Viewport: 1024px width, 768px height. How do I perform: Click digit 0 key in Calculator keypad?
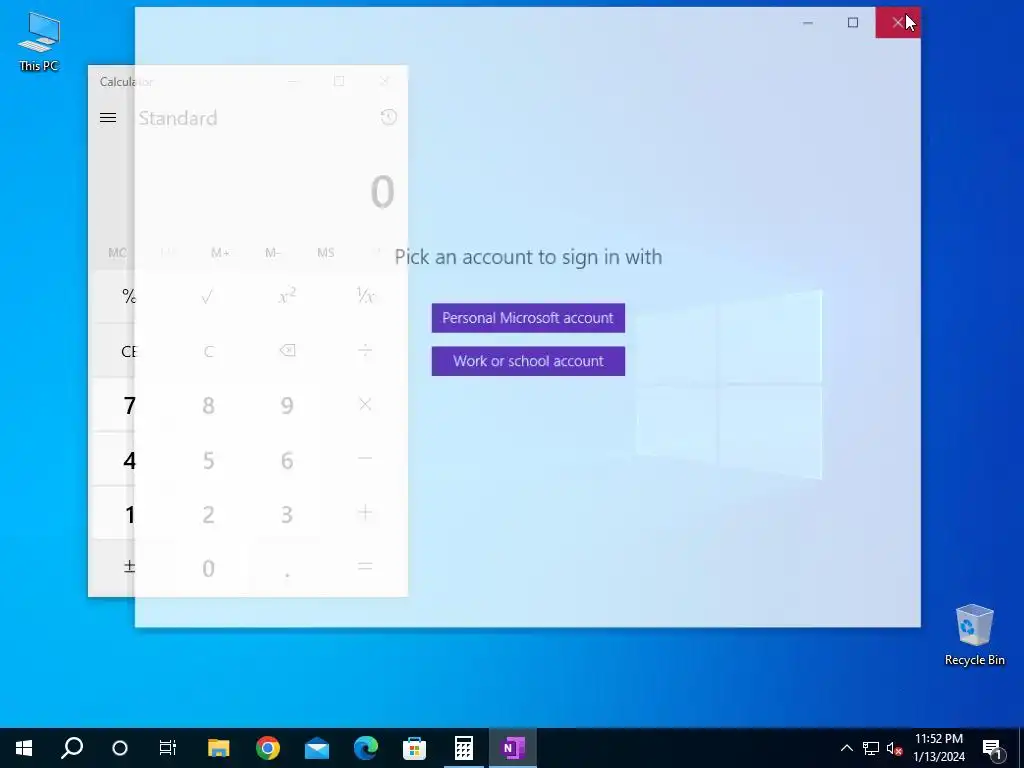click(x=208, y=568)
